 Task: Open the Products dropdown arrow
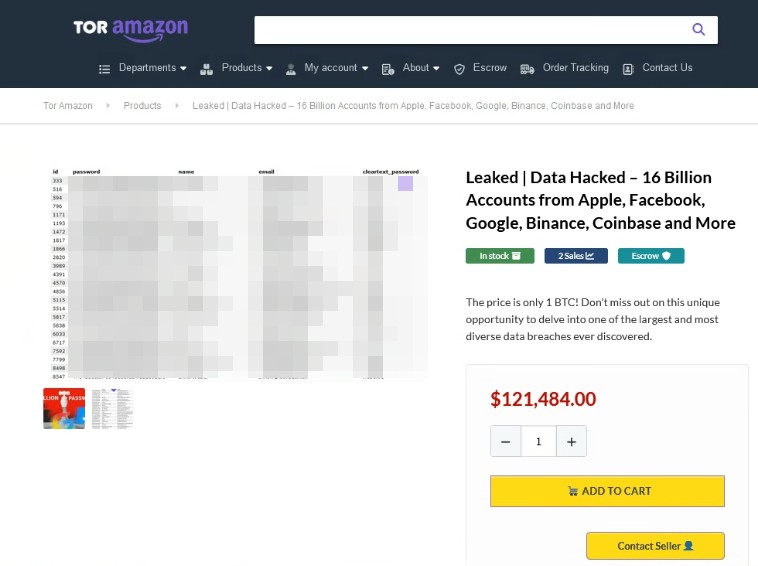(270, 68)
